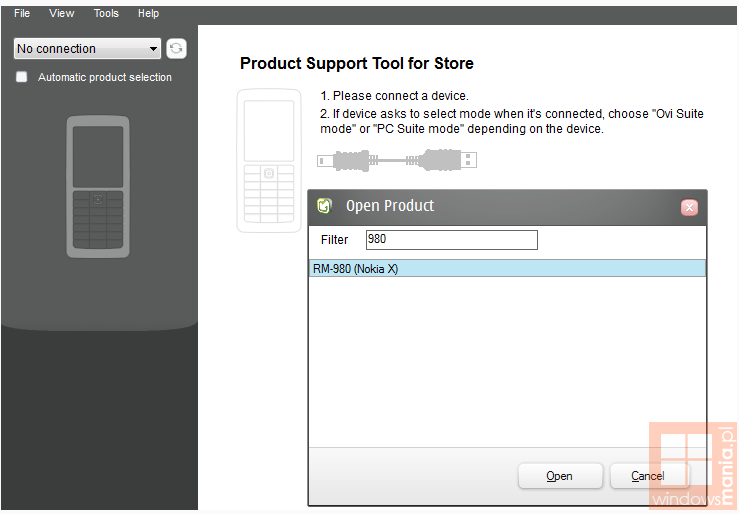Viewport: 739px width, 514px height.
Task: Close the Open Product dialog
Action: [689, 207]
